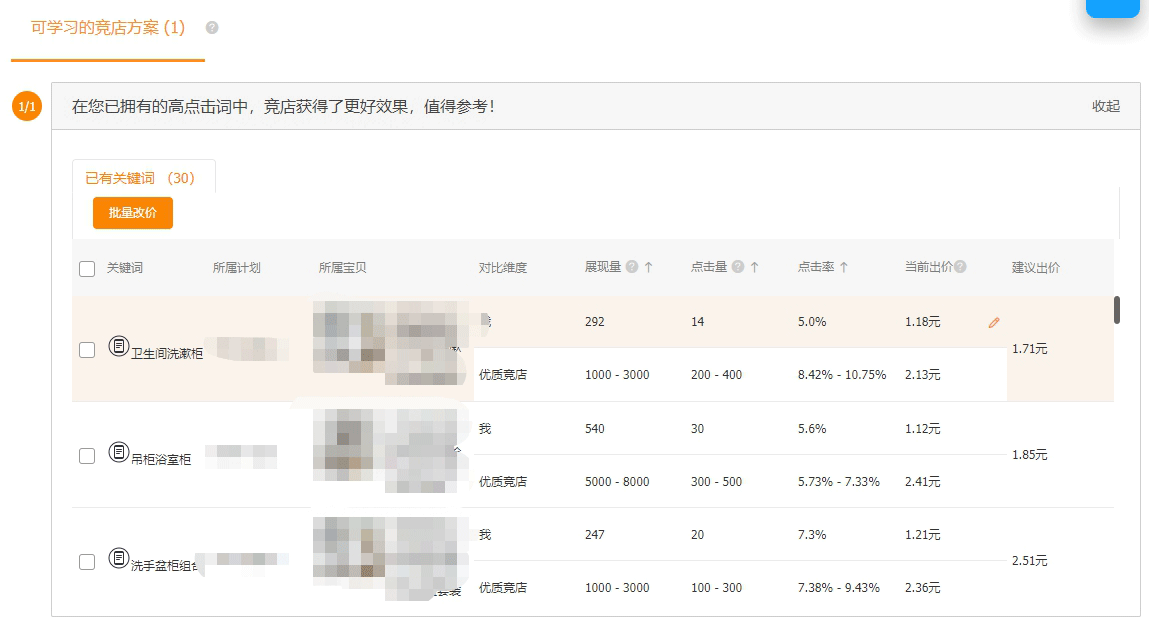
Task: Collapse the panel with 收起
Action: (x=1105, y=106)
